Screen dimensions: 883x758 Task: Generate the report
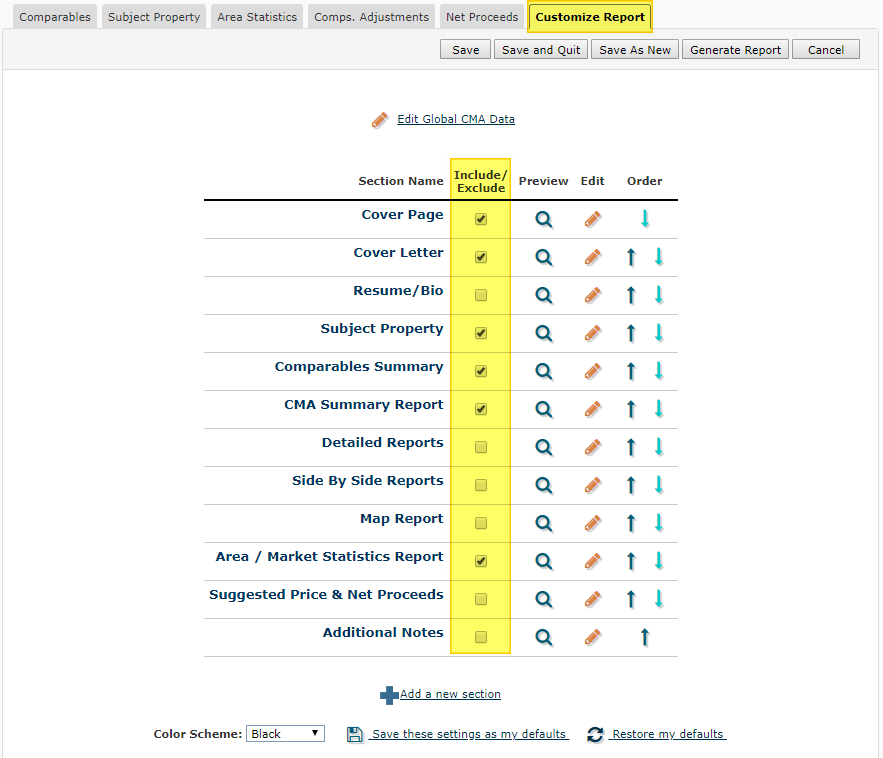[x=735, y=50]
